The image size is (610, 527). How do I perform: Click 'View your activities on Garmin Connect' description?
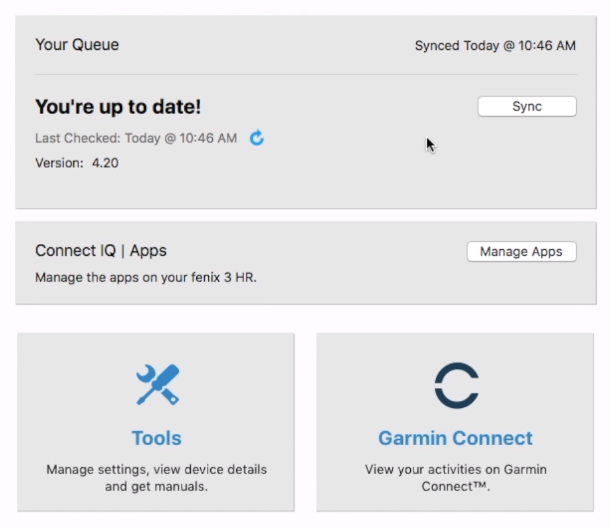[x=456, y=478]
